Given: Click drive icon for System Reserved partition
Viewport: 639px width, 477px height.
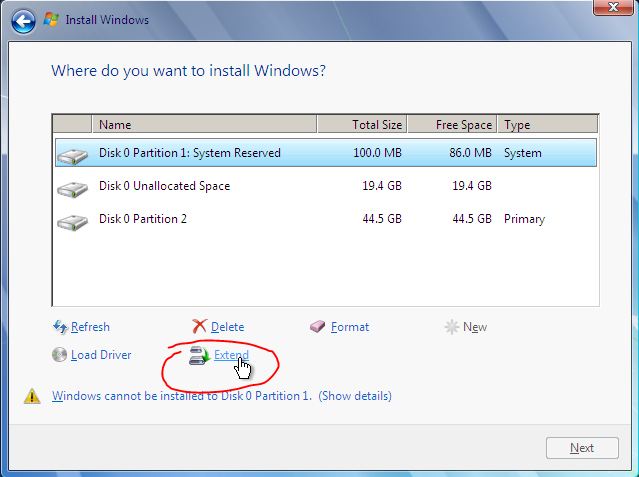Looking at the screenshot, I should (73, 156).
